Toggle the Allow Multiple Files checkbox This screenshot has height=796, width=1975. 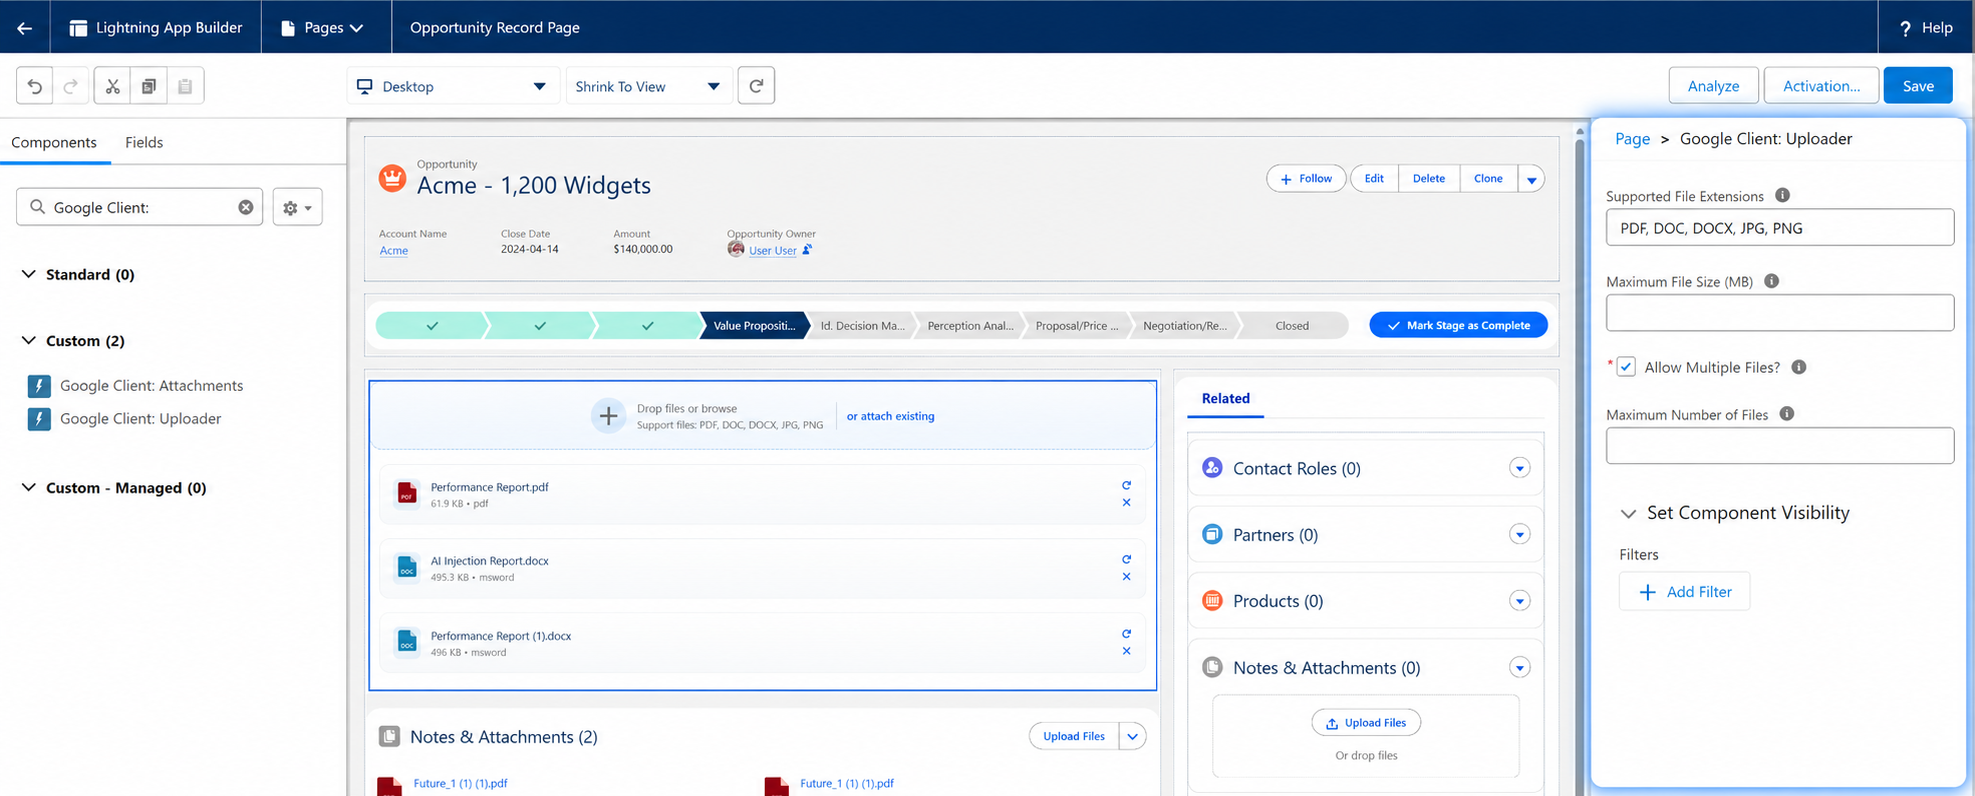[x=1626, y=367]
